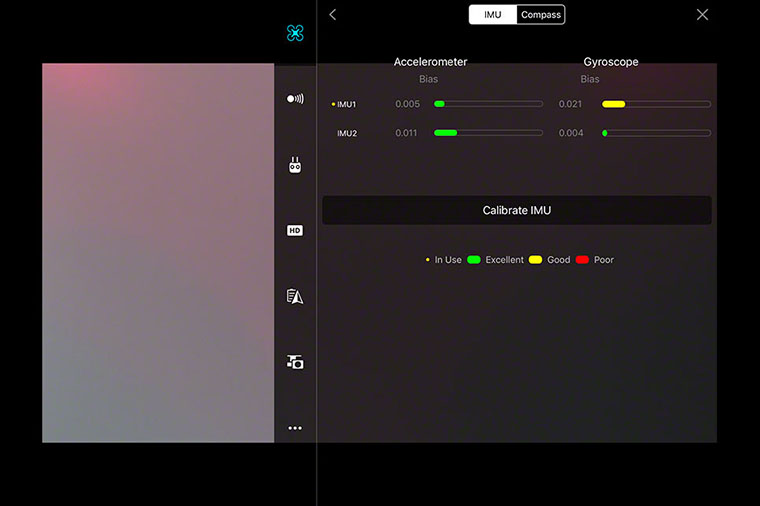Open HD image transmission settings
The image size is (760, 506).
295,230
